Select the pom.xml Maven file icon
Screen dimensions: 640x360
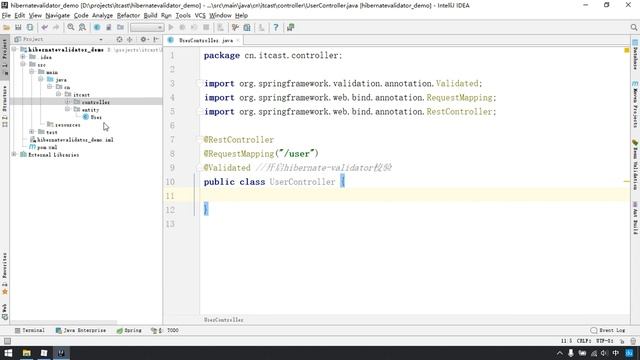click(x=33, y=147)
